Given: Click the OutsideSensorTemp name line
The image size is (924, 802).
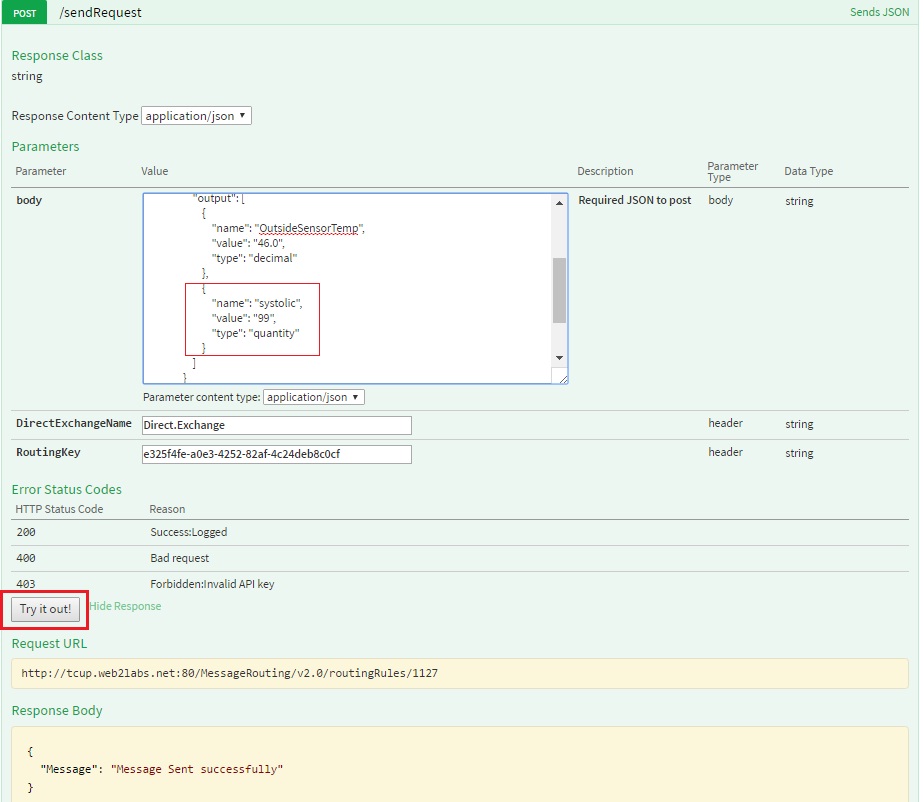Looking at the screenshot, I should [x=288, y=229].
